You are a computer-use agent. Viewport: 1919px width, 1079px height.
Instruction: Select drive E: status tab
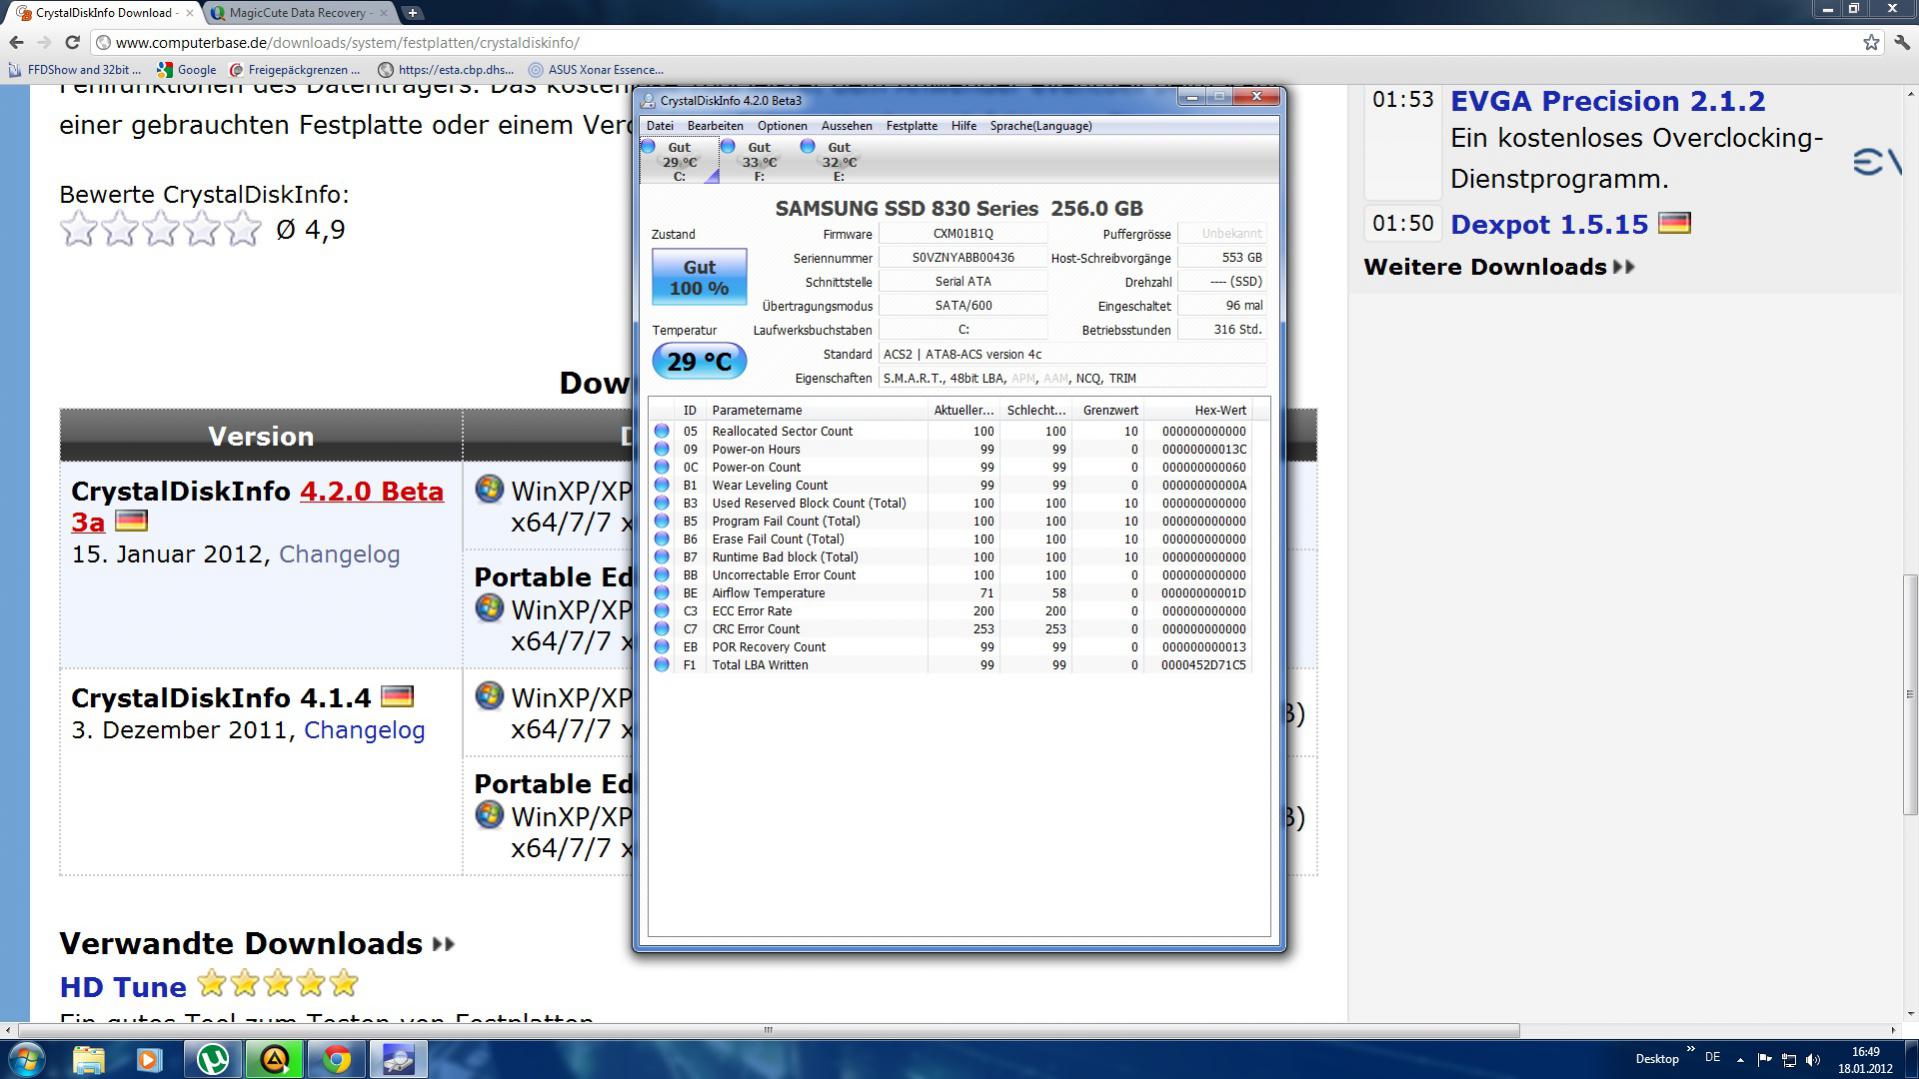pos(839,161)
